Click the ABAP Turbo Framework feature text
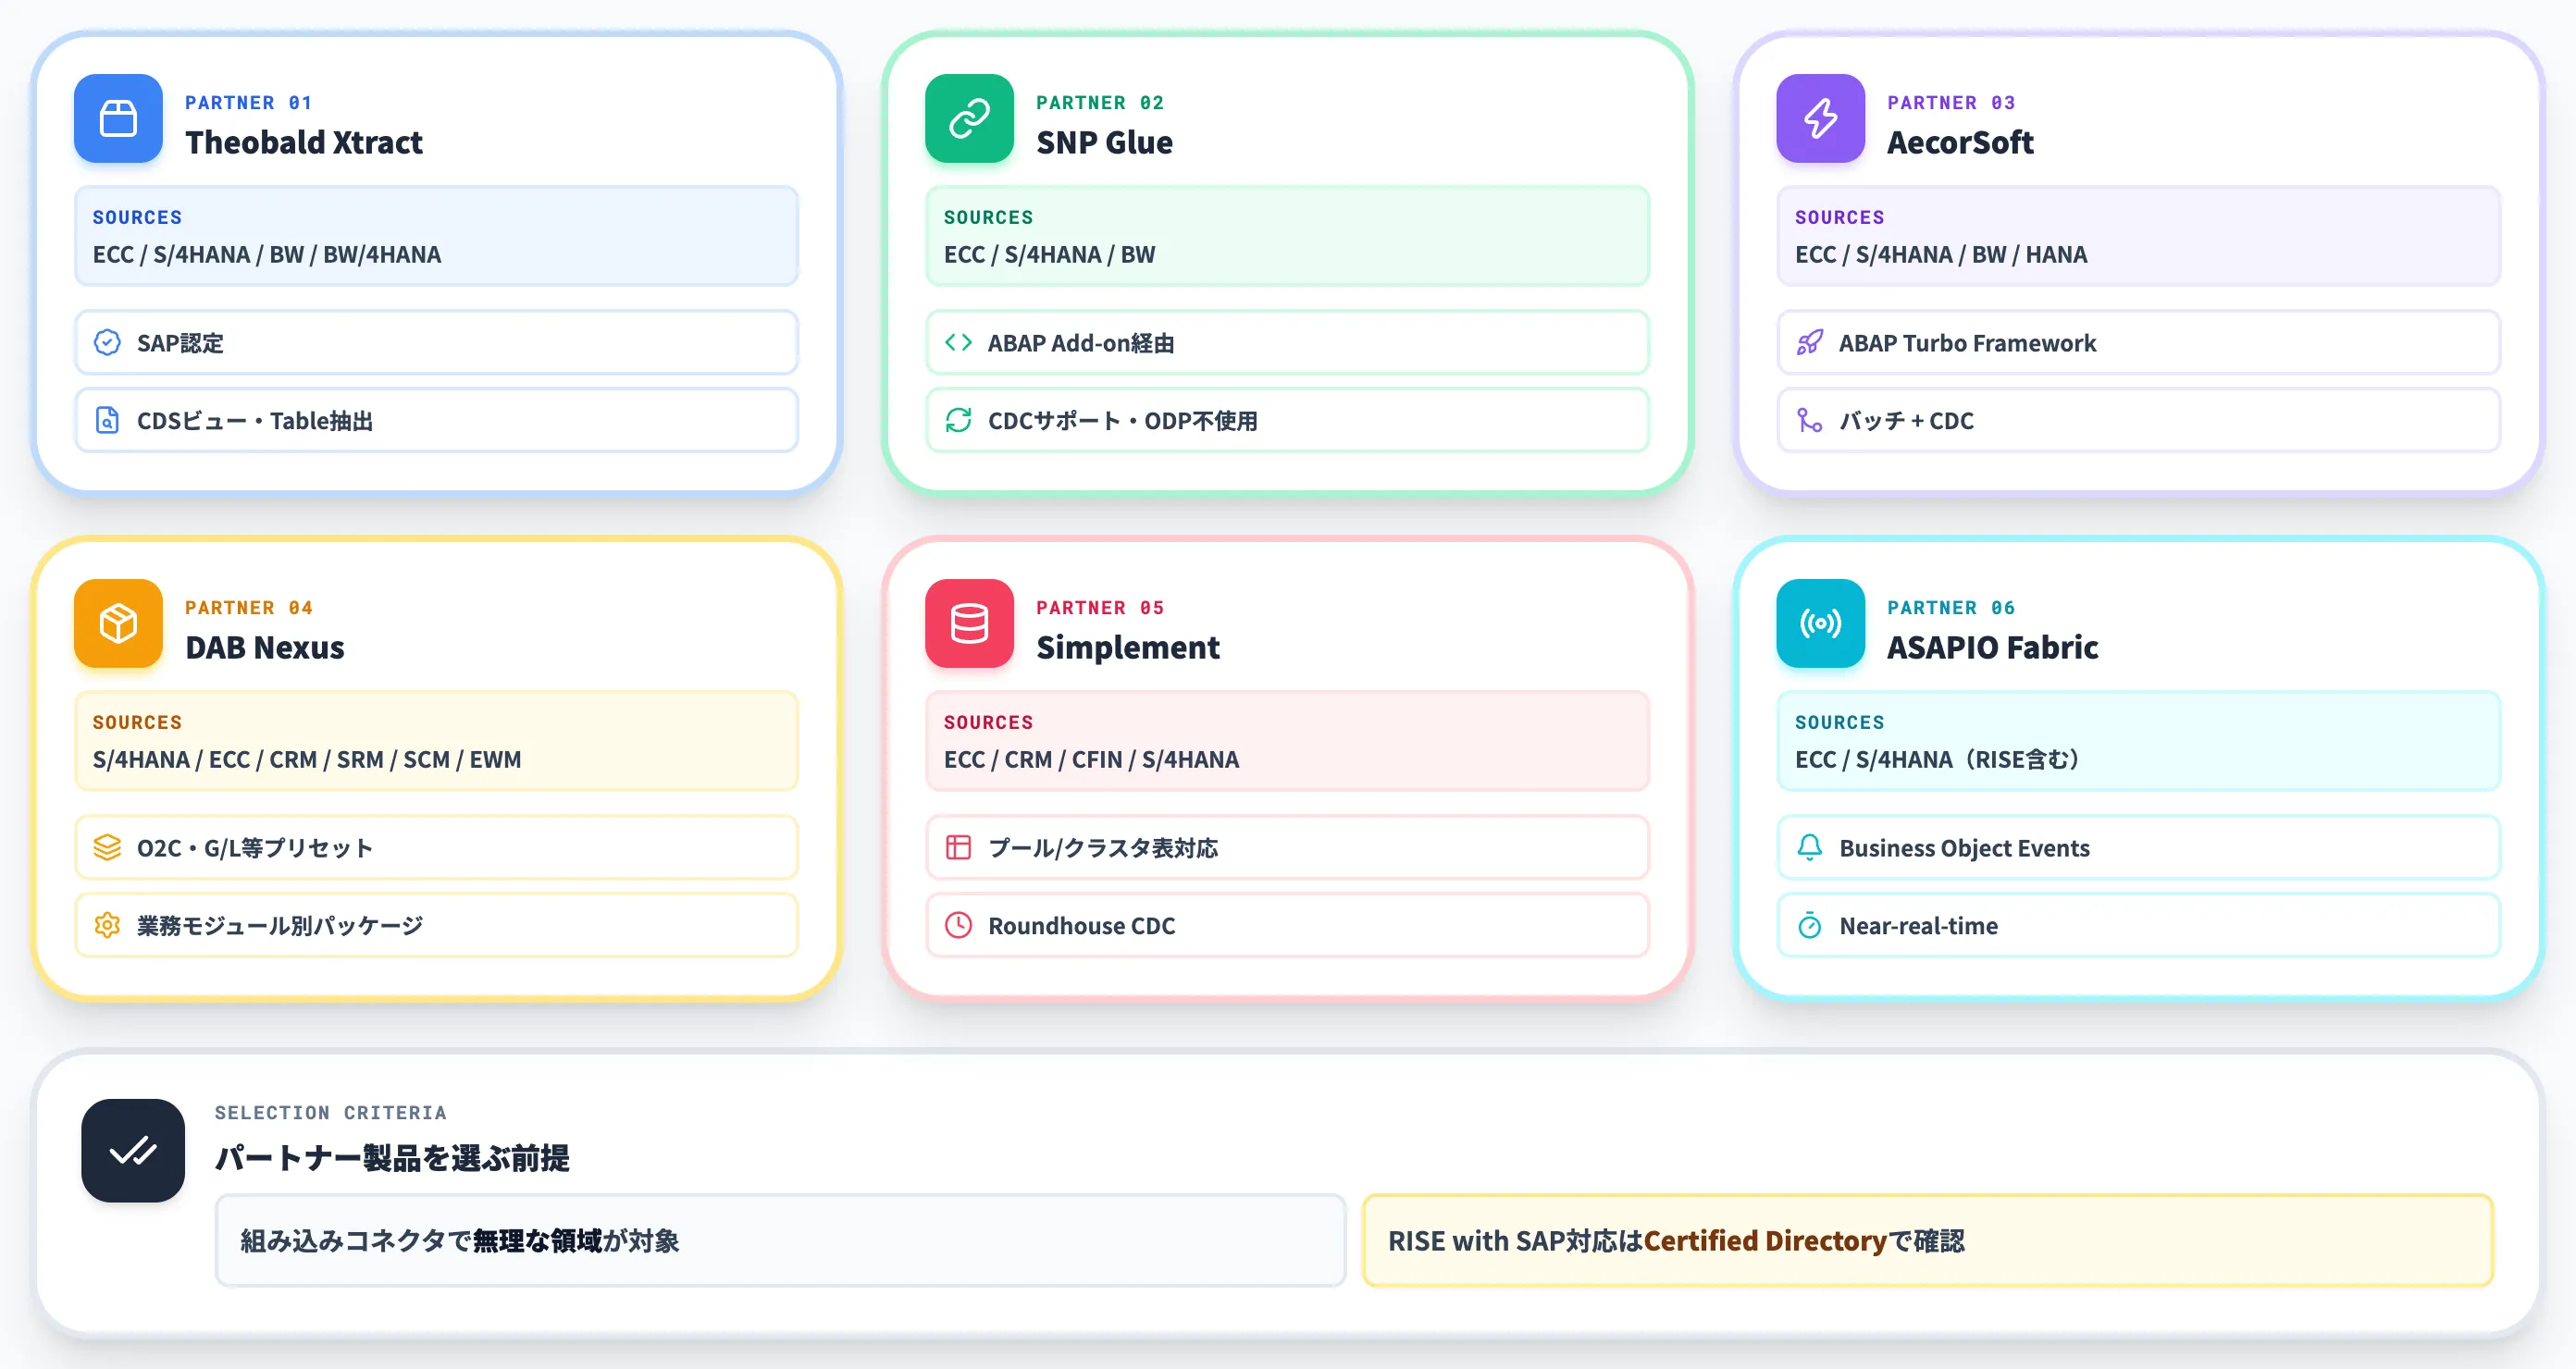The width and height of the screenshot is (2576, 1369). (x=1967, y=342)
